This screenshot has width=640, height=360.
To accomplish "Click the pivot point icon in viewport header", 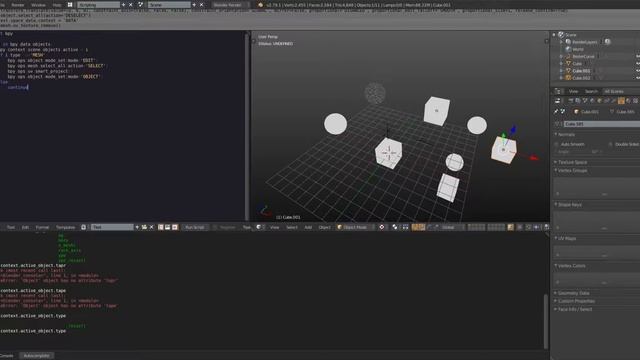I will (395, 227).
